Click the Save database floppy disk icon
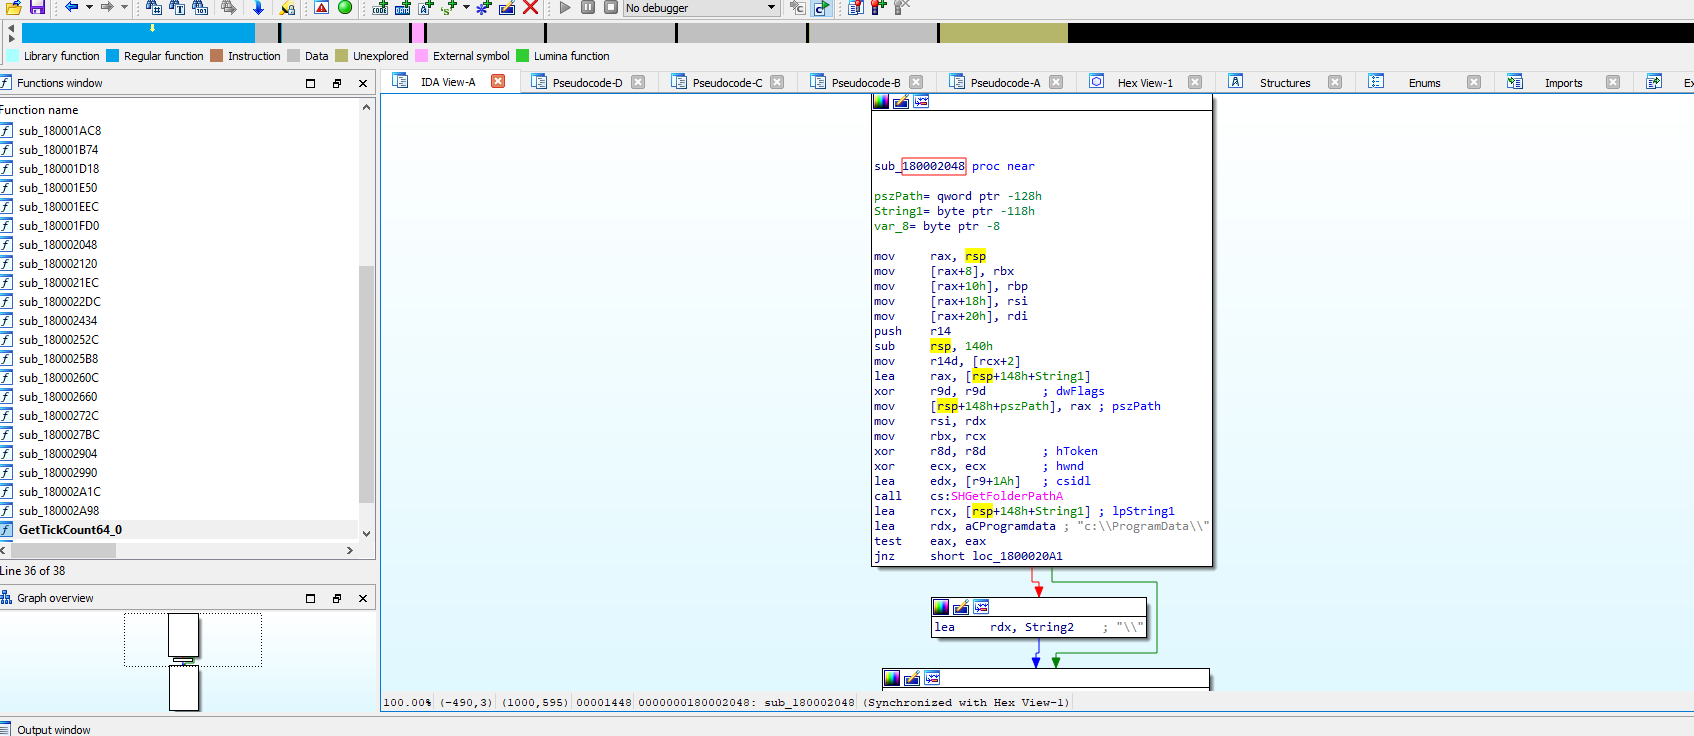The width and height of the screenshot is (1694, 736). click(x=37, y=8)
